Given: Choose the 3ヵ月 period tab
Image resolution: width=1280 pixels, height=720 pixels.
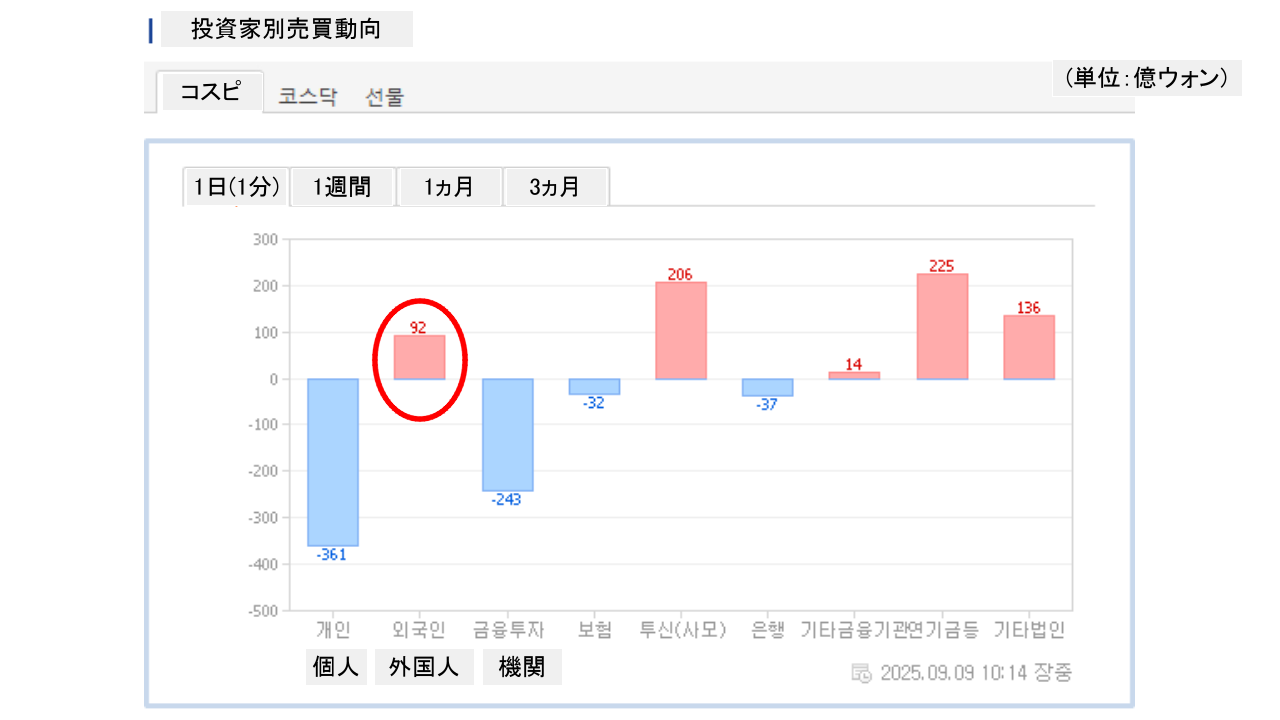Looking at the screenshot, I should [555, 187].
